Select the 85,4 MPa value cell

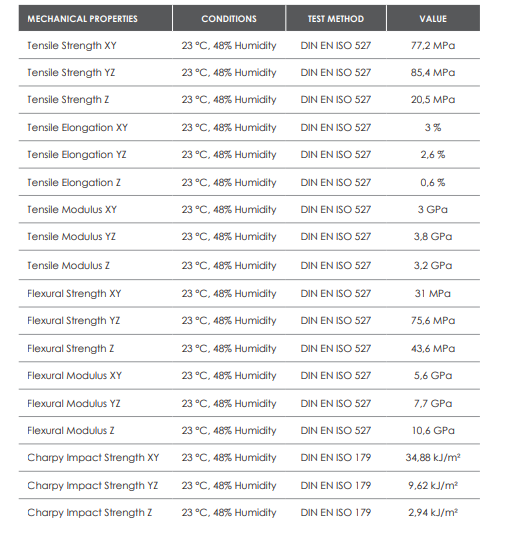point(433,73)
